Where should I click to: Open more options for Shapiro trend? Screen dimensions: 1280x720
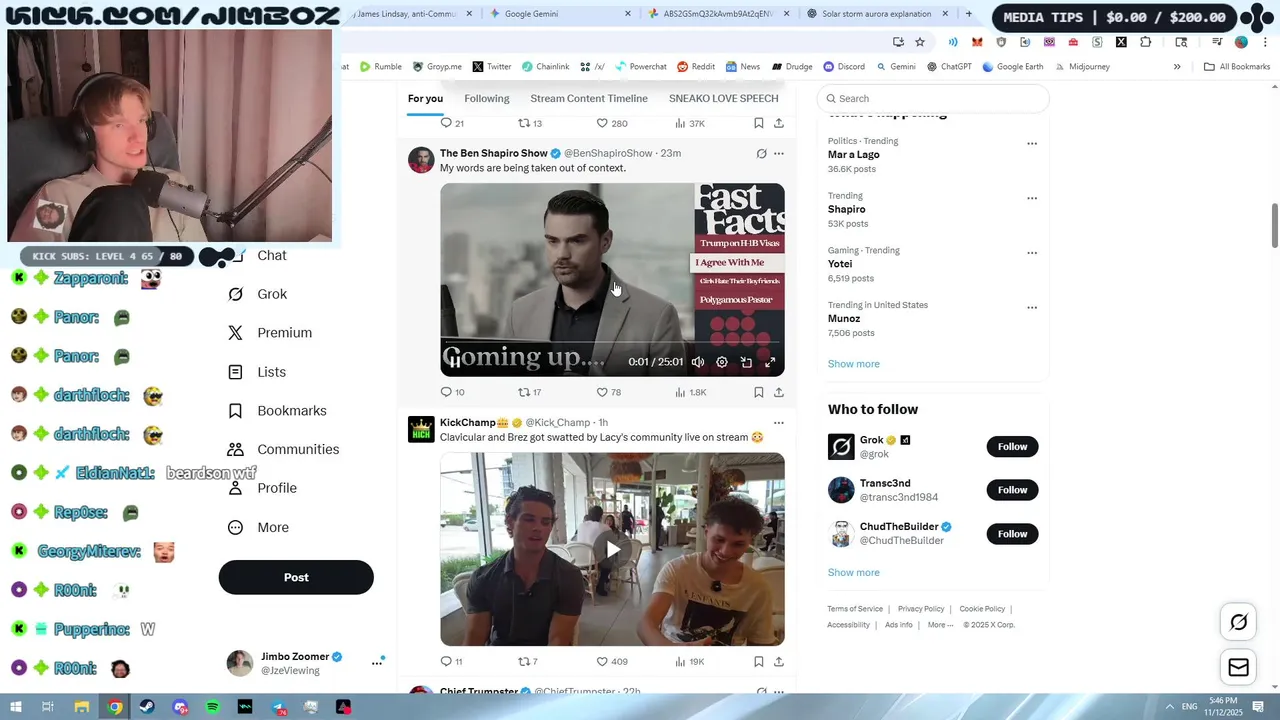point(1032,198)
